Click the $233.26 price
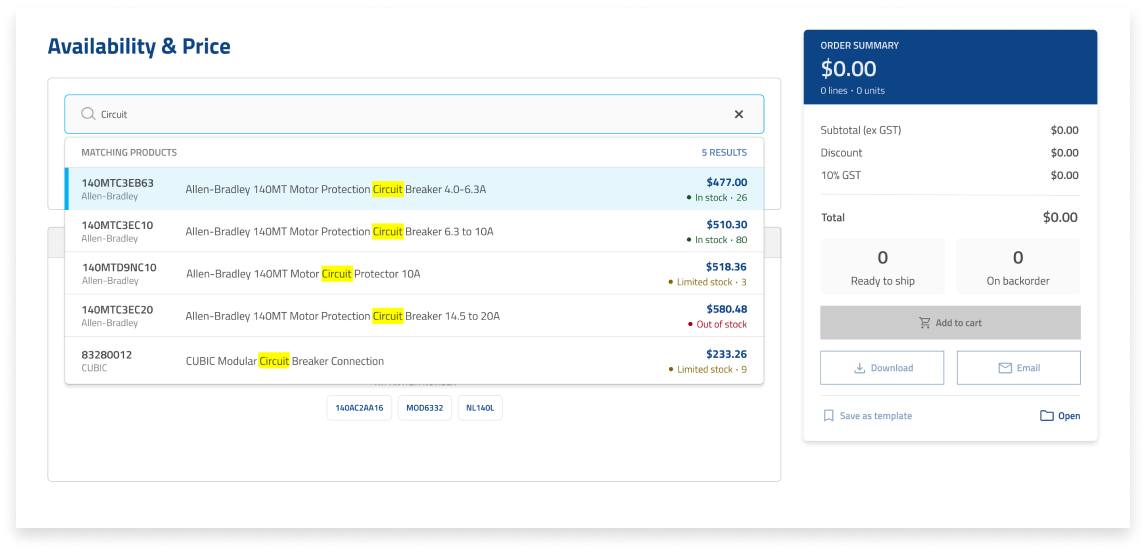Image resolution: width=1146 pixels, height=552 pixels. coord(726,355)
